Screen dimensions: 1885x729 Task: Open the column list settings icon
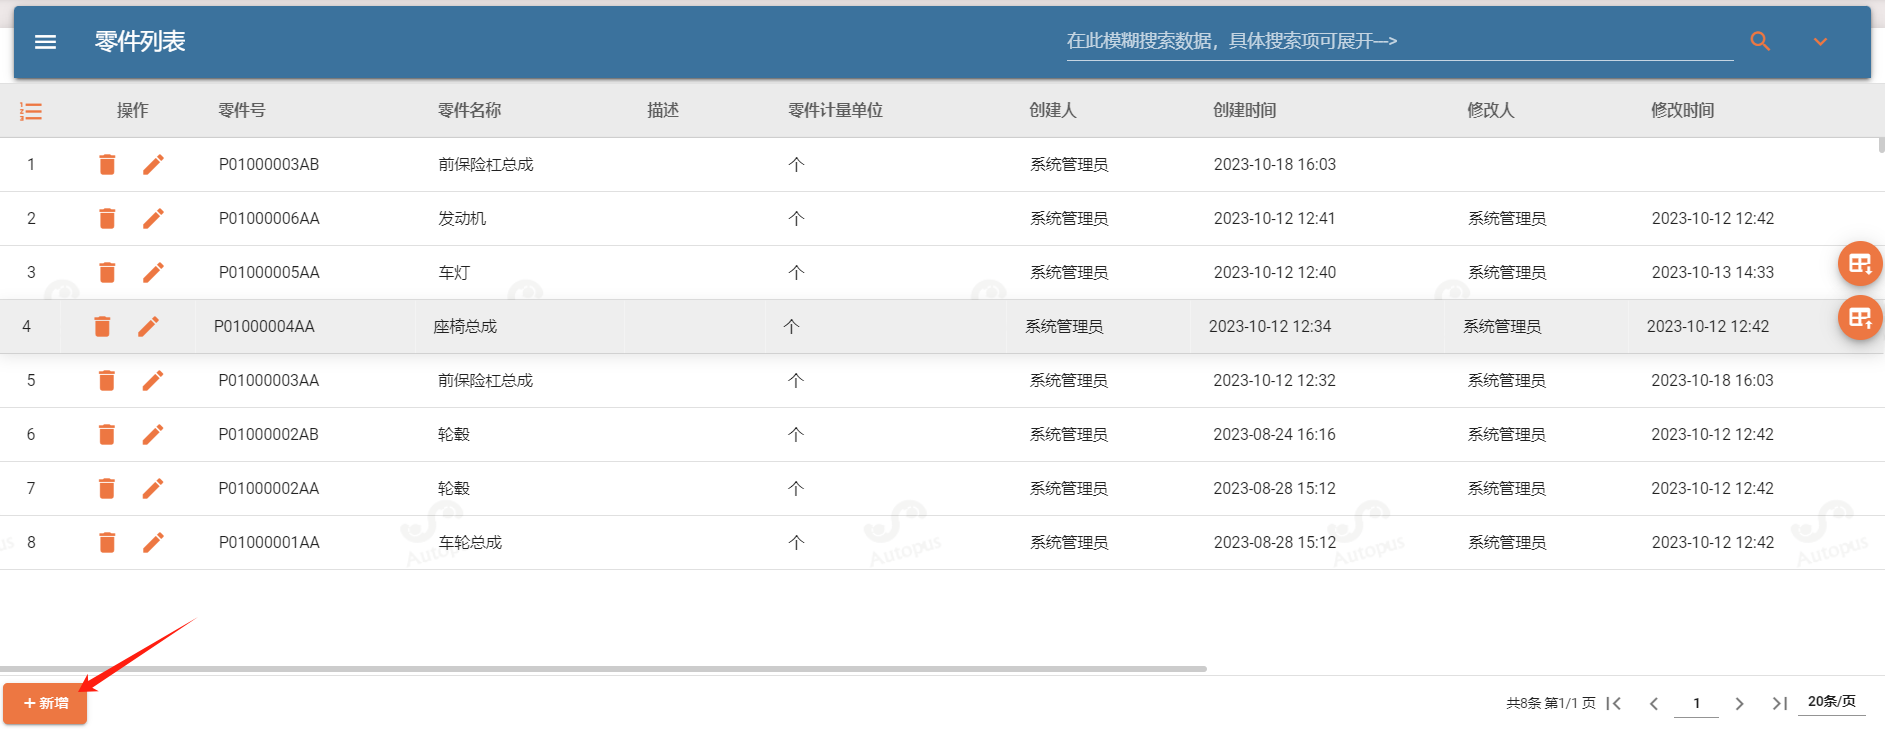click(x=31, y=111)
